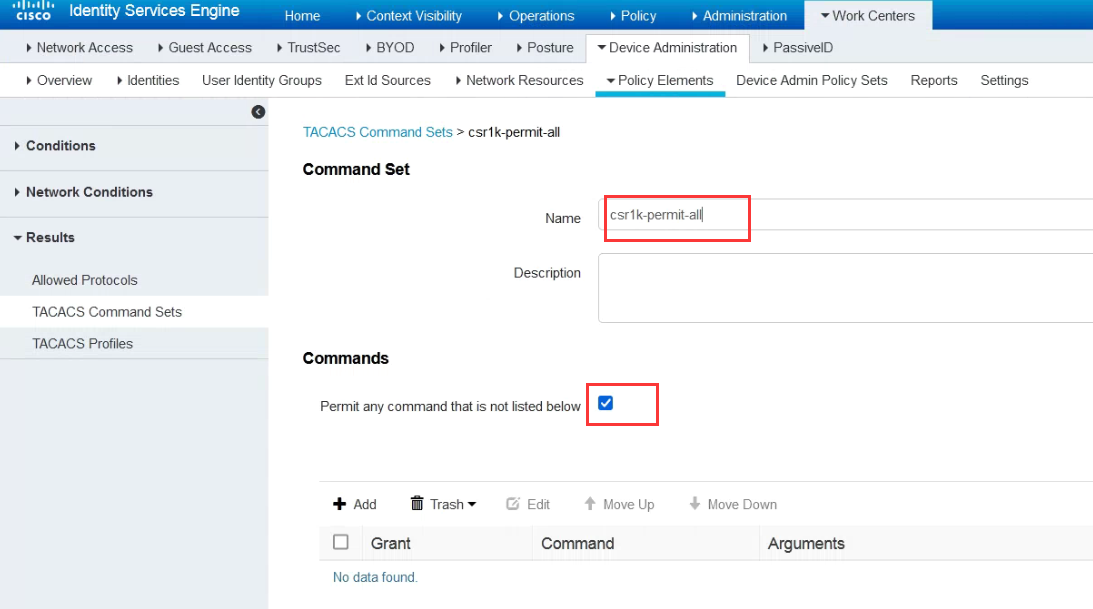Click the Move Up arrow icon

(x=590, y=503)
